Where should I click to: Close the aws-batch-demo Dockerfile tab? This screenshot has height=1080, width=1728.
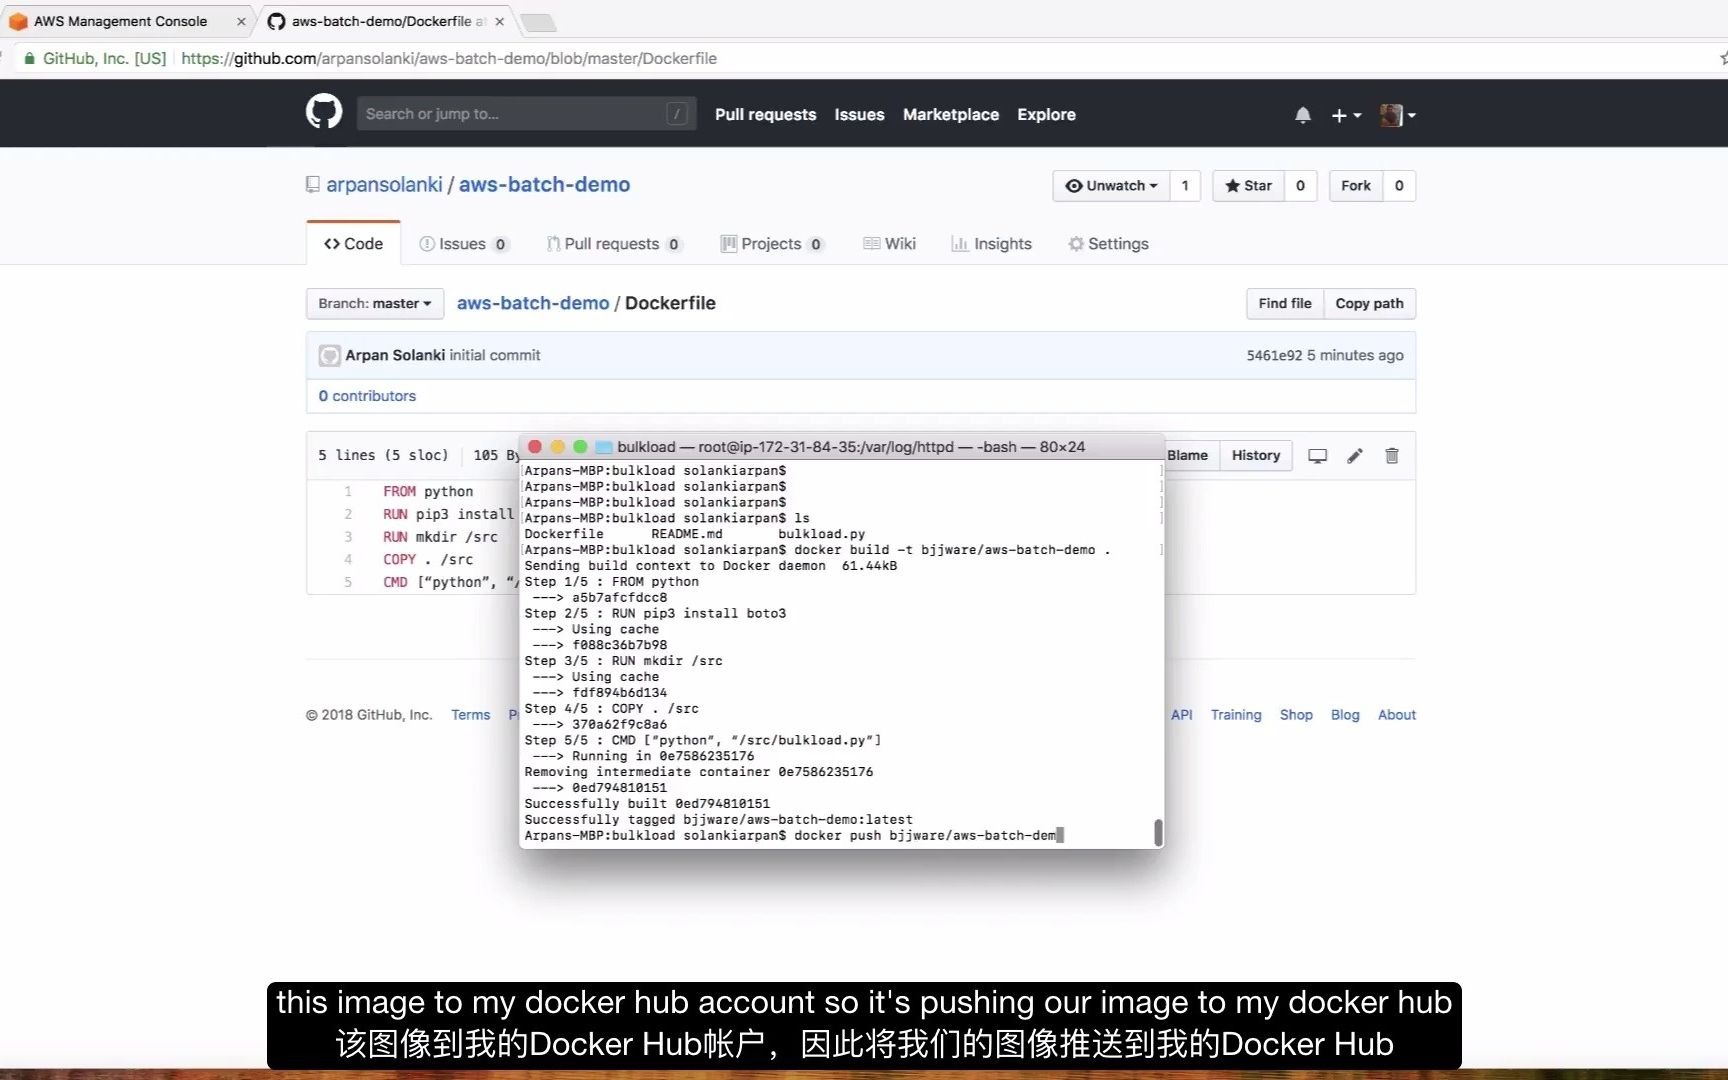coord(500,21)
